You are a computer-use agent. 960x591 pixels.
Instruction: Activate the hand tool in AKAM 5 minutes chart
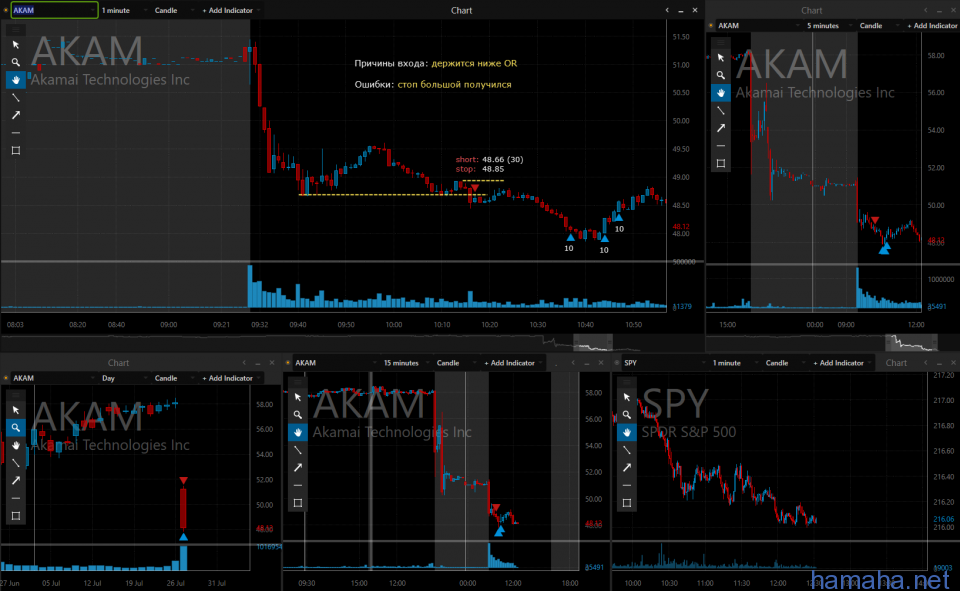[721, 93]
